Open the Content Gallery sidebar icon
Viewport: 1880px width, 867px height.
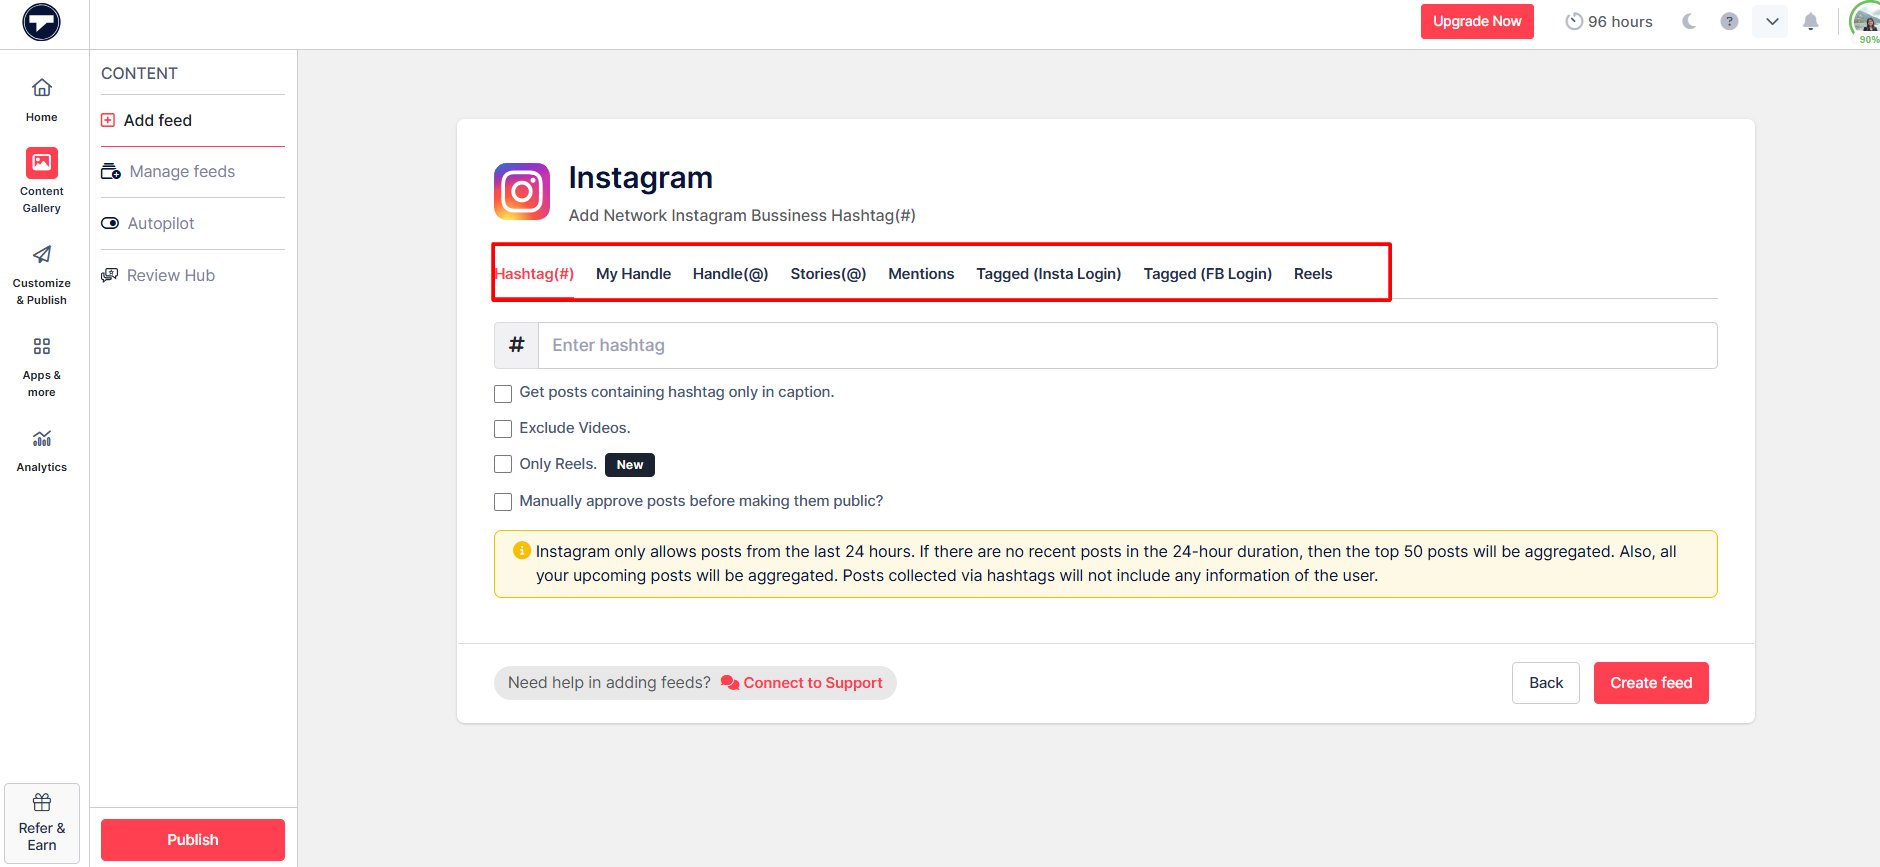tap(42, 162)
